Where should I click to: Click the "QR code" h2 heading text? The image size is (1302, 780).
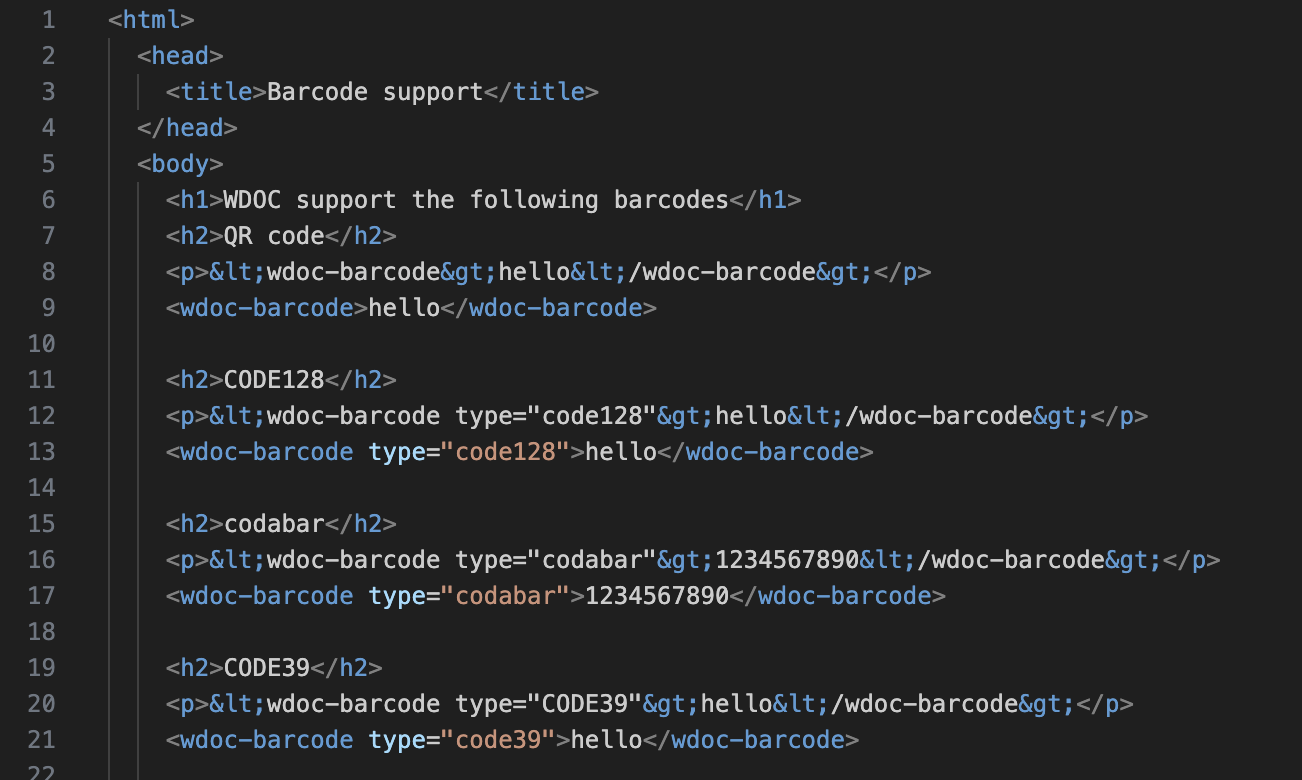(274, 235)
